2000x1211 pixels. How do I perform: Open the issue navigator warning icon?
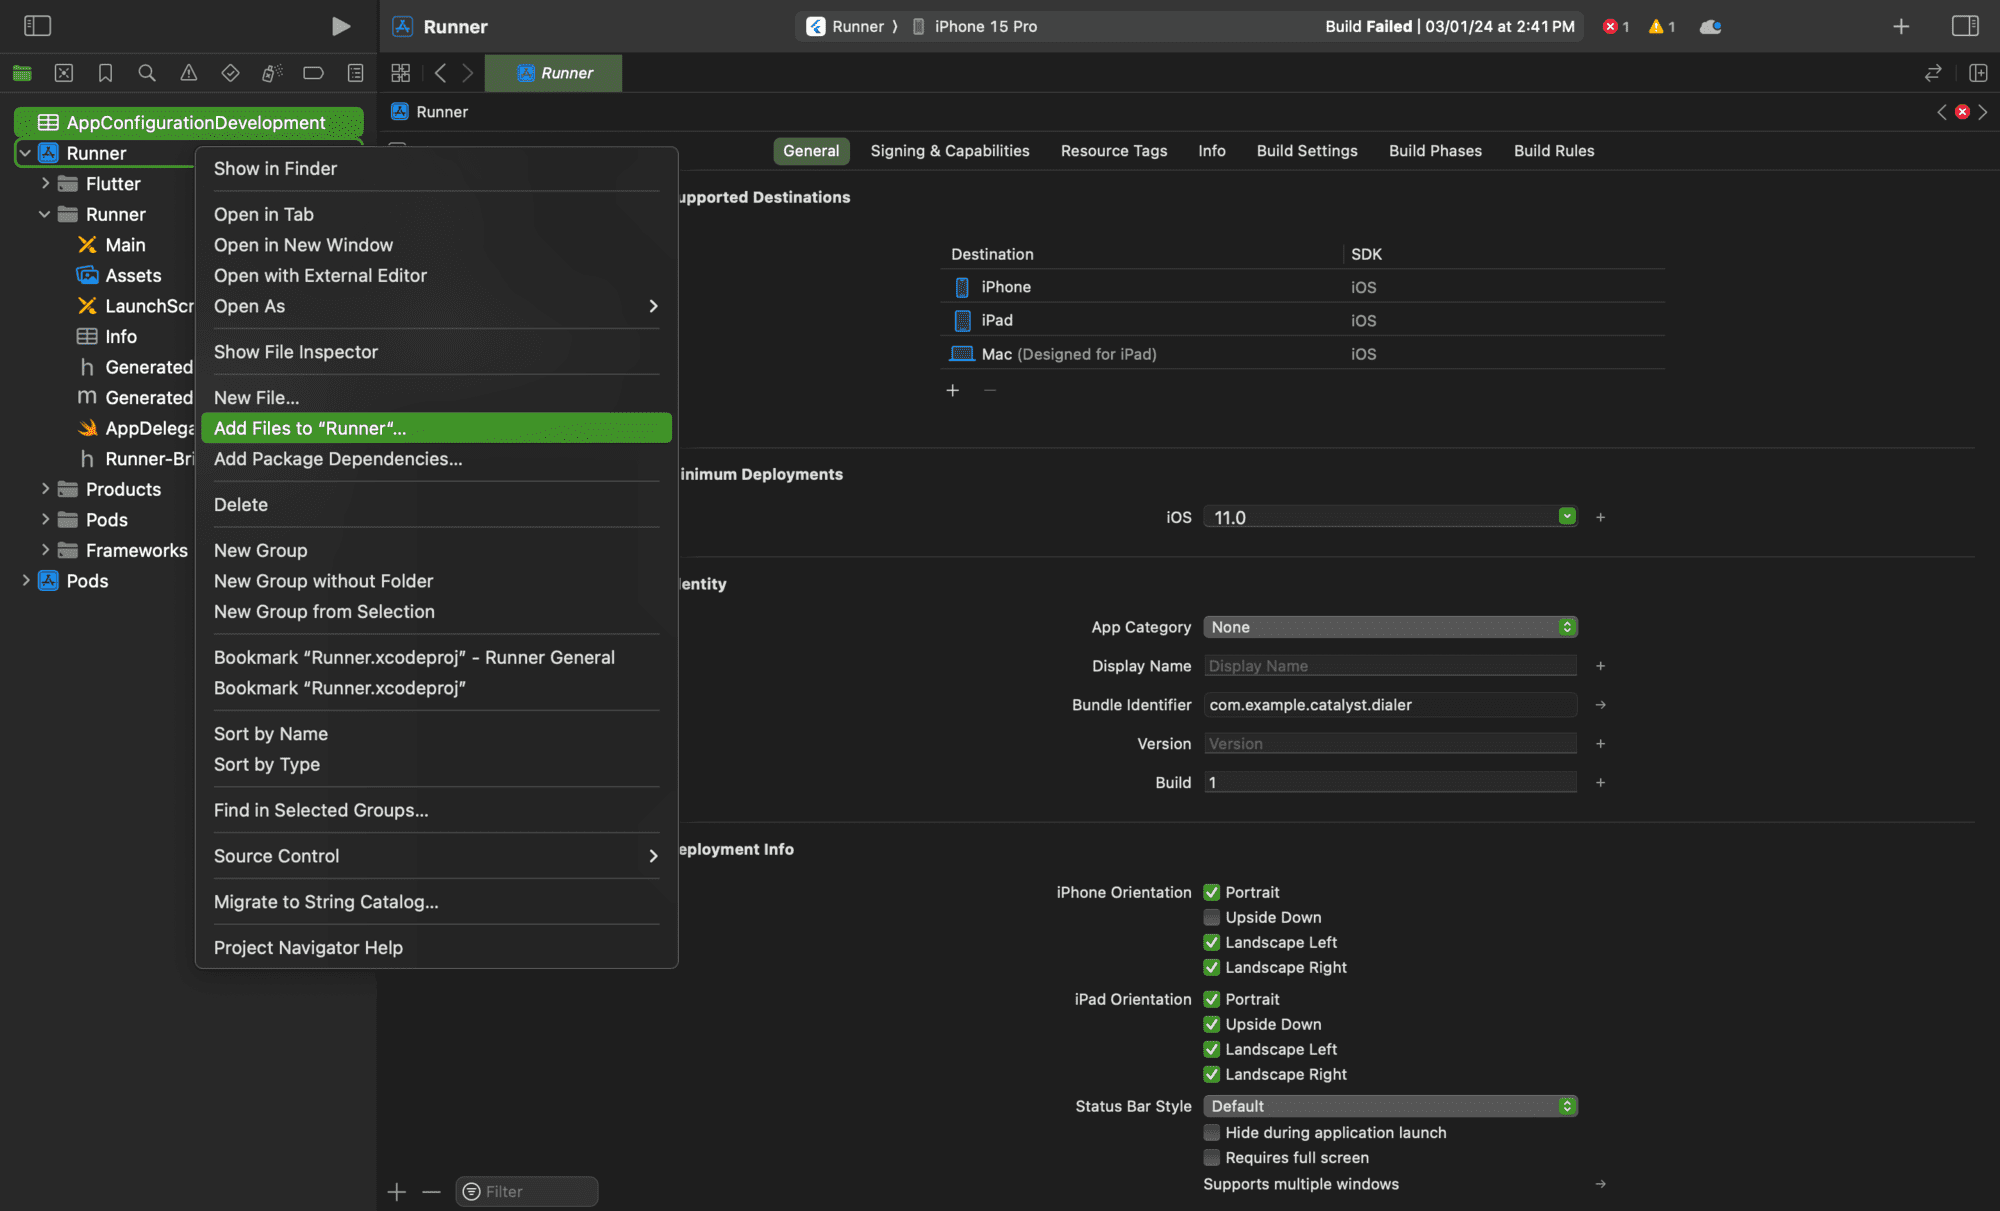[x=188, y=73]
